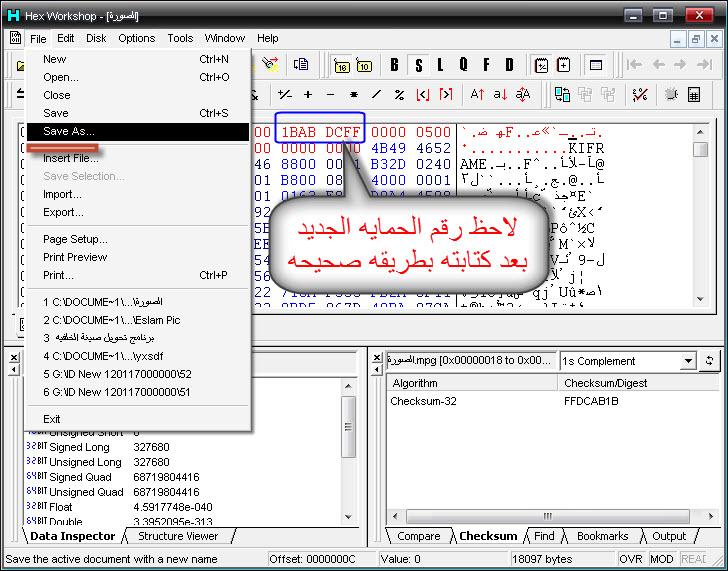This screenshot has width=728, height=571.
Task: Click the divide (/) operation icon
Action: click(377, 95)
